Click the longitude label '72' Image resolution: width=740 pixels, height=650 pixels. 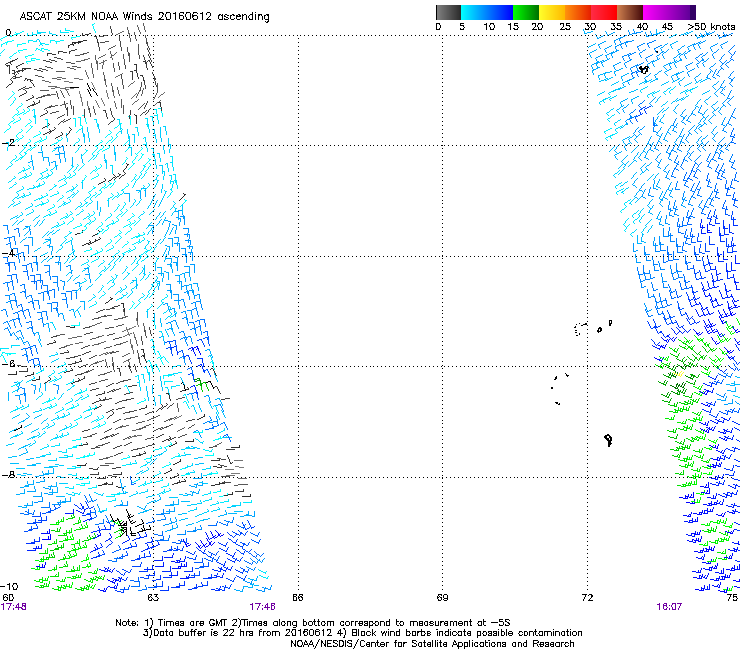[587, 598]
